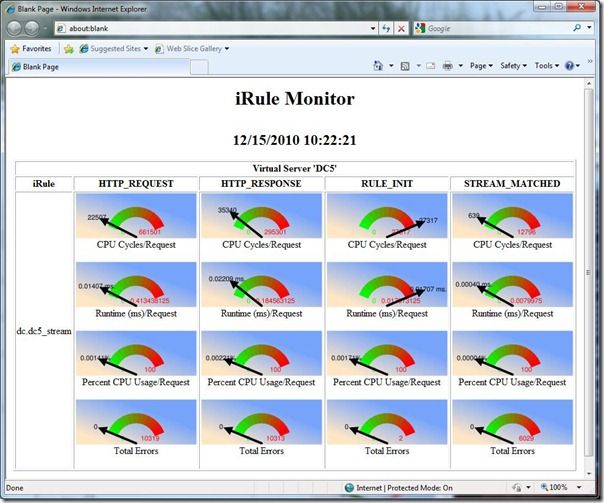Click the status bar privacy lock icon
The height and width of the screenshot is (503, 604).
[517, 488]
